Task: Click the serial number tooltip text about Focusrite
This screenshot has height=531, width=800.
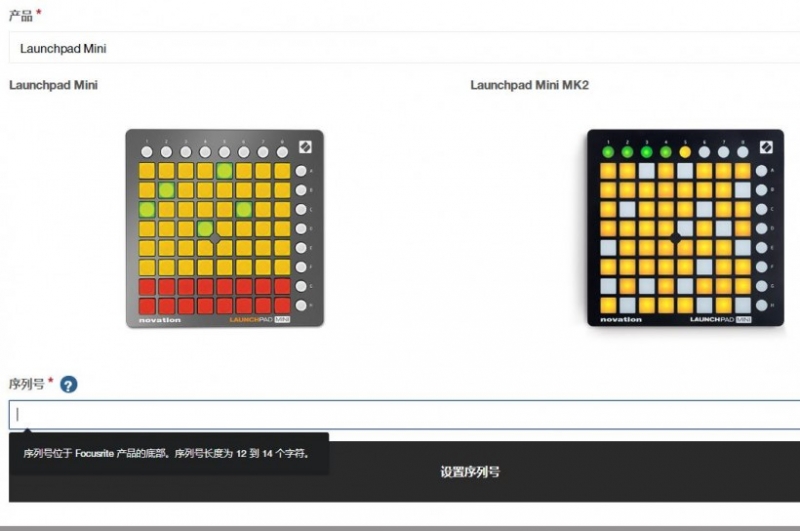Action: [166, 453]
